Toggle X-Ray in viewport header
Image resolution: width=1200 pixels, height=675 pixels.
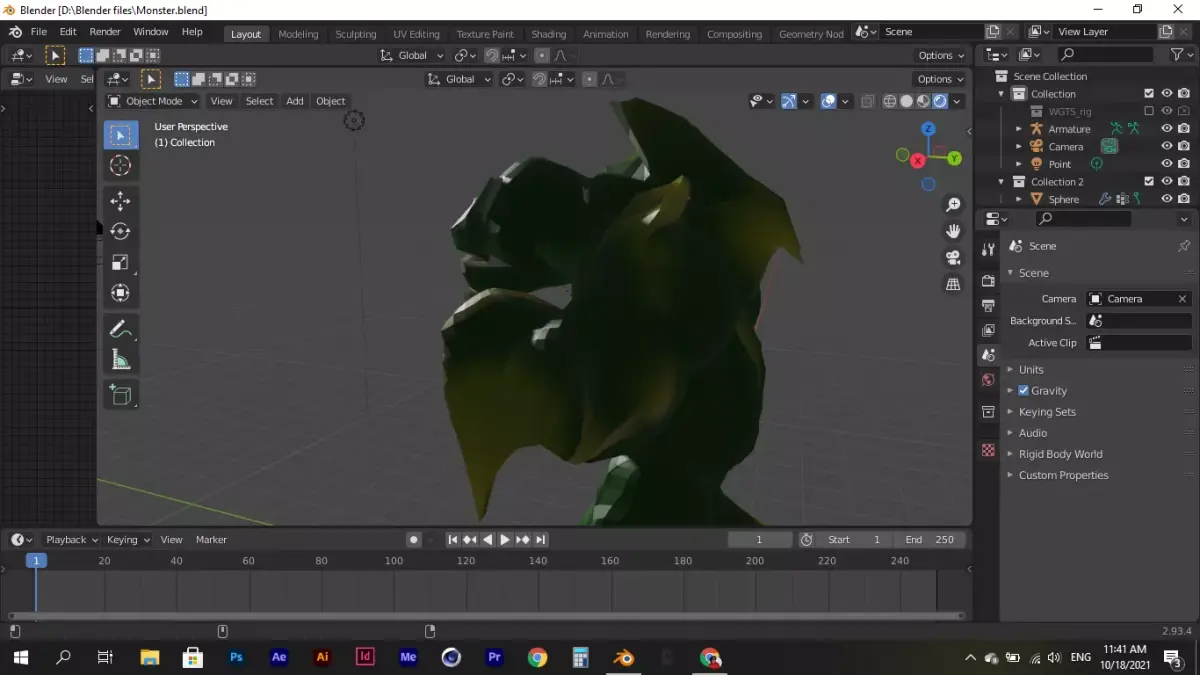[867, 101]
